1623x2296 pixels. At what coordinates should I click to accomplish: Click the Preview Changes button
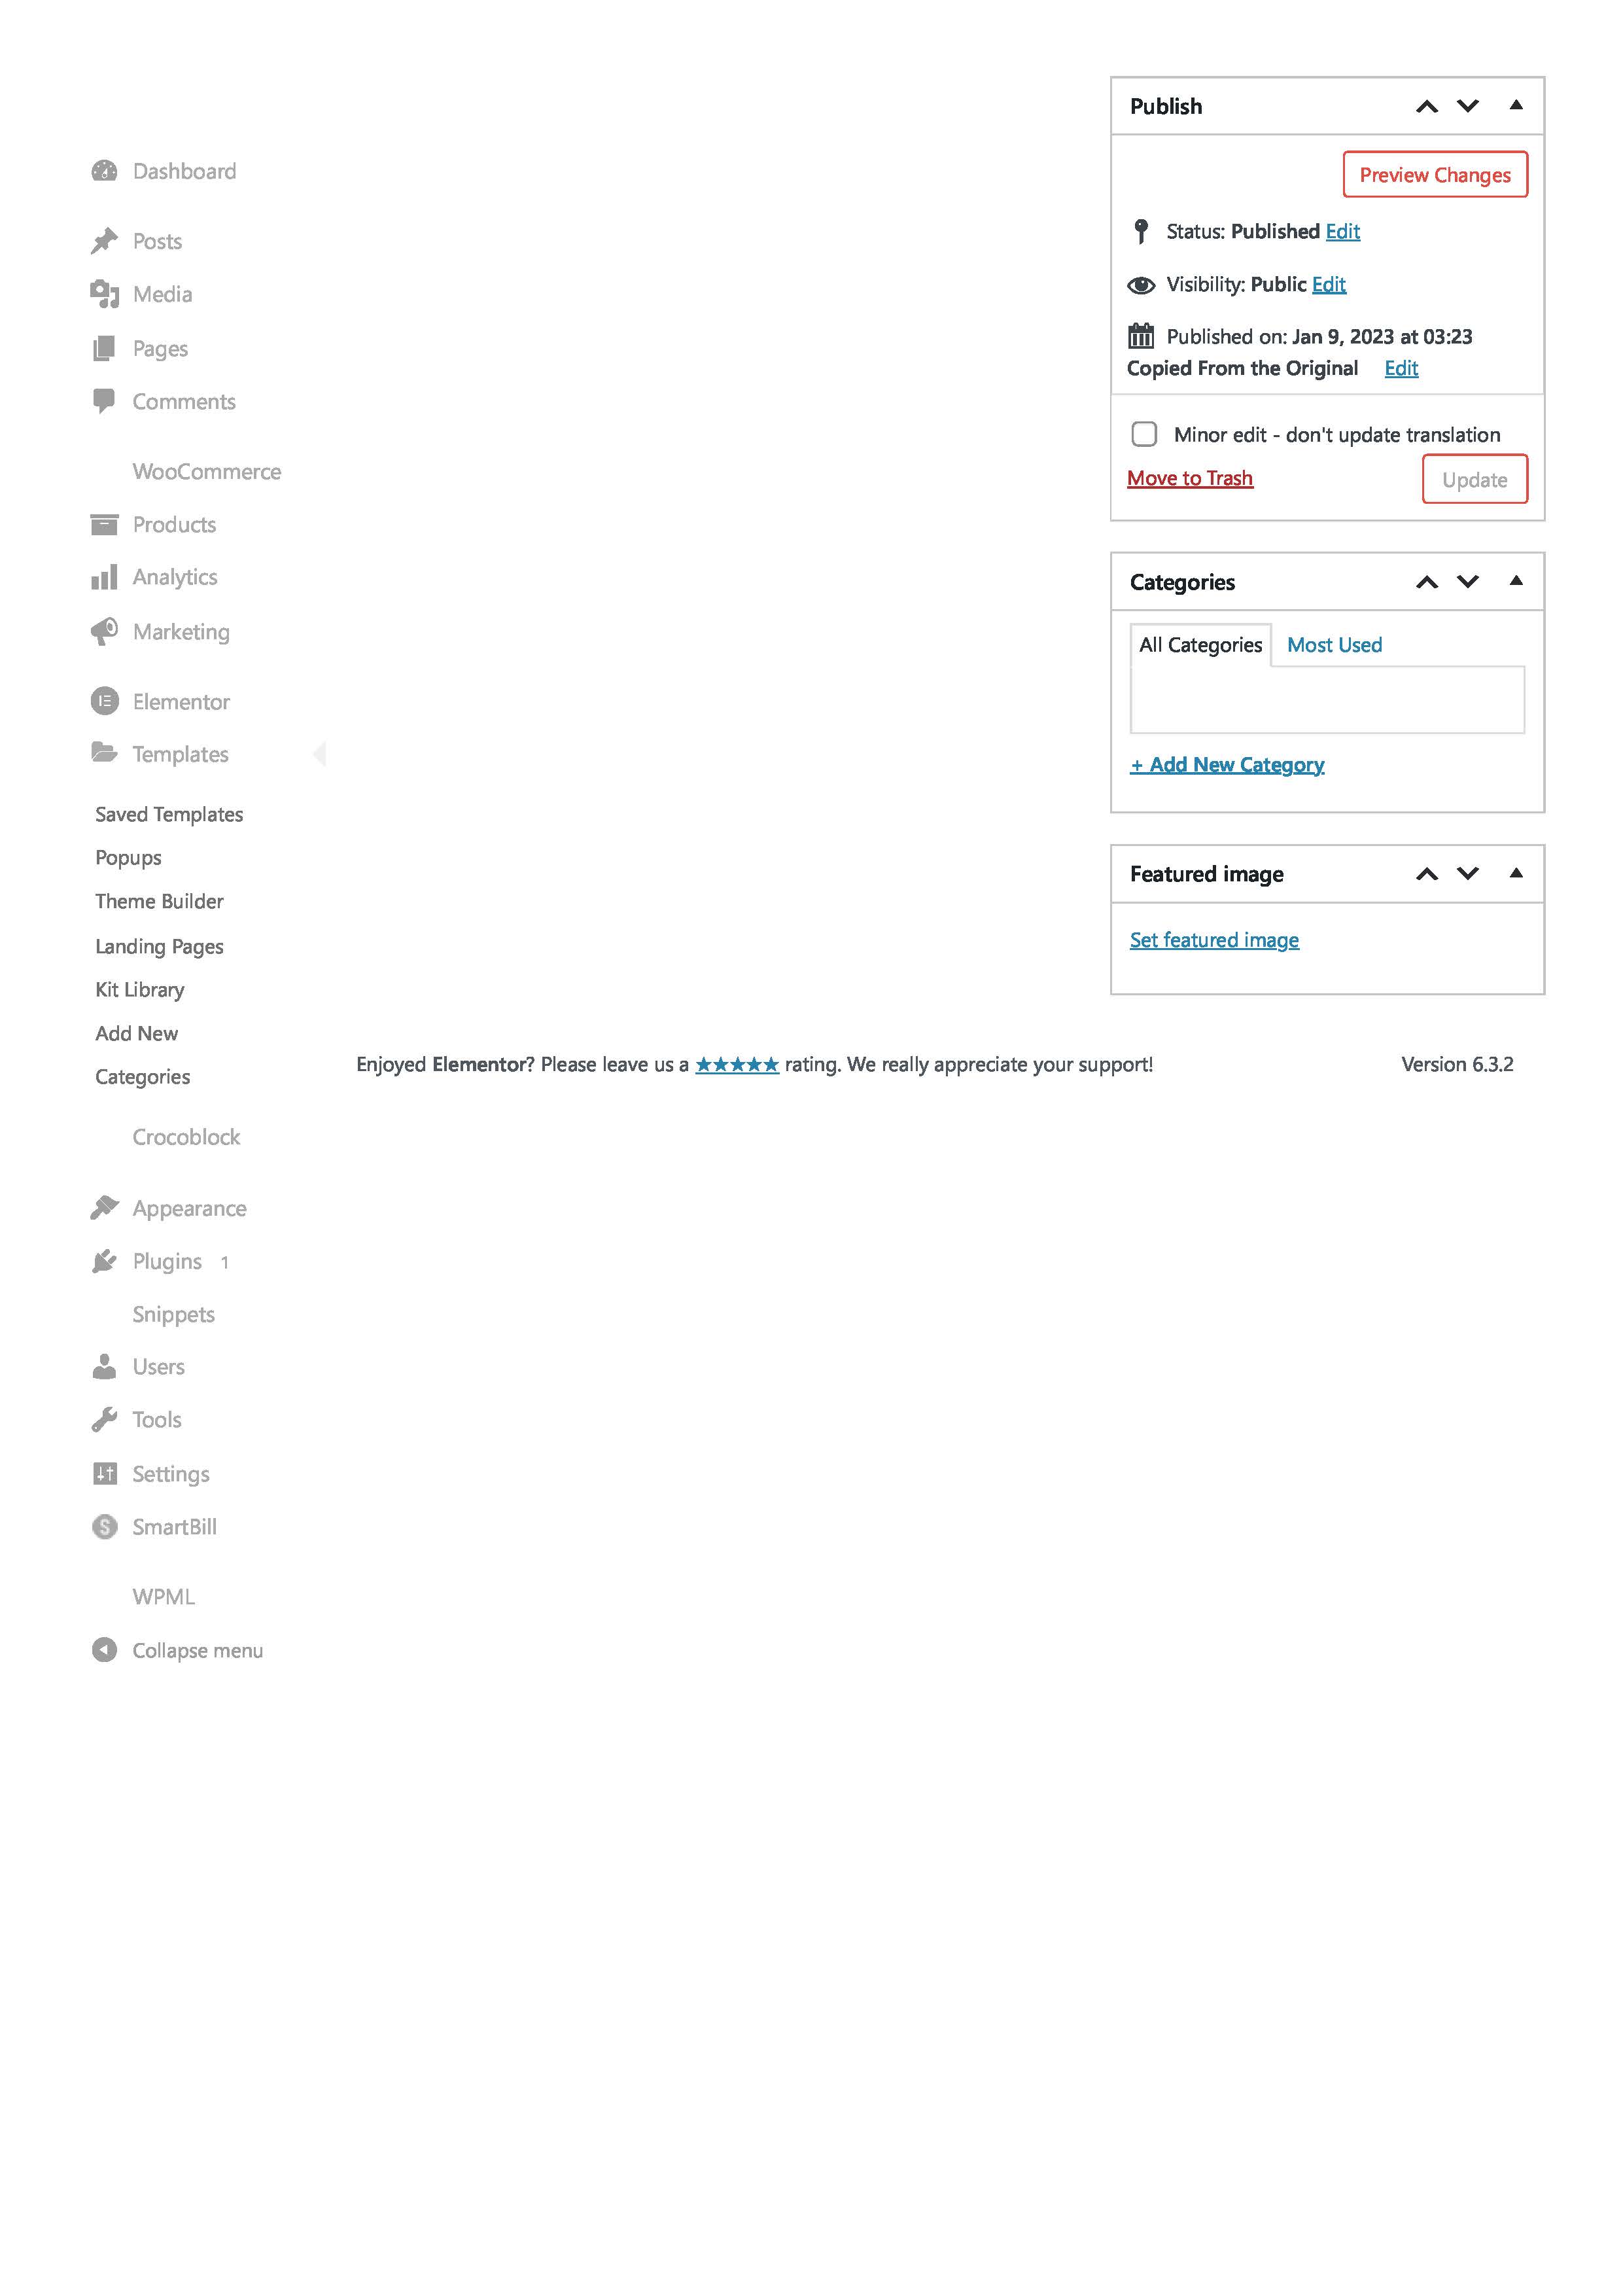(x=1435, y=175)
